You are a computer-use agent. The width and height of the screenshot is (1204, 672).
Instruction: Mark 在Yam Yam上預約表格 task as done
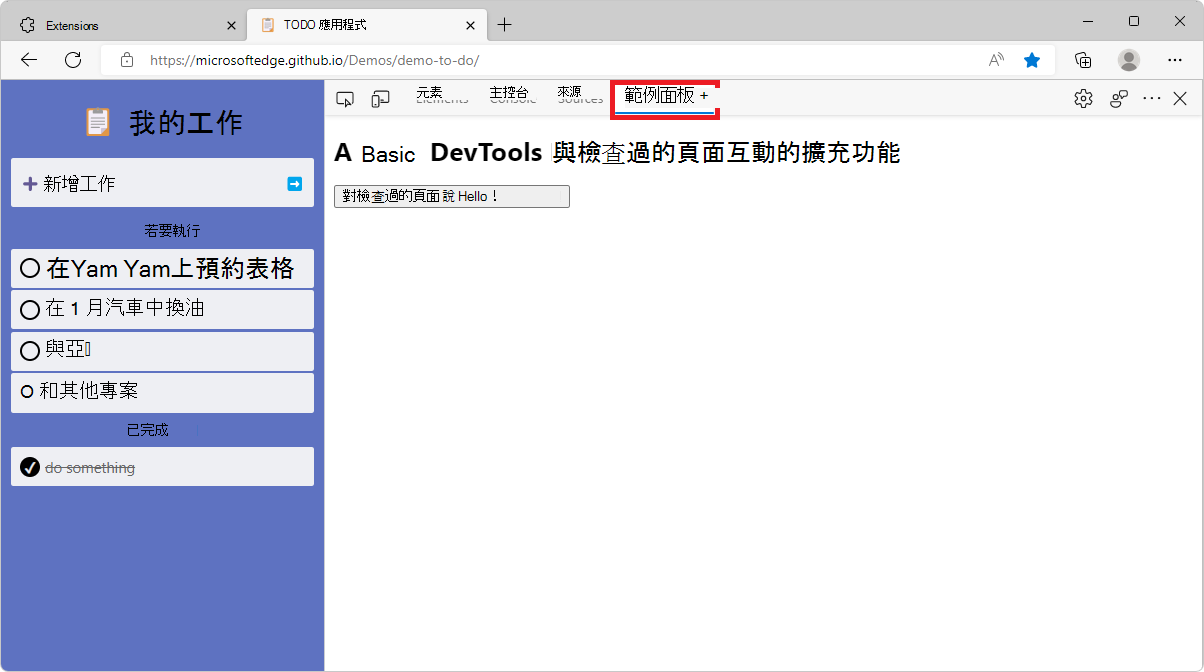click(30, 268)
